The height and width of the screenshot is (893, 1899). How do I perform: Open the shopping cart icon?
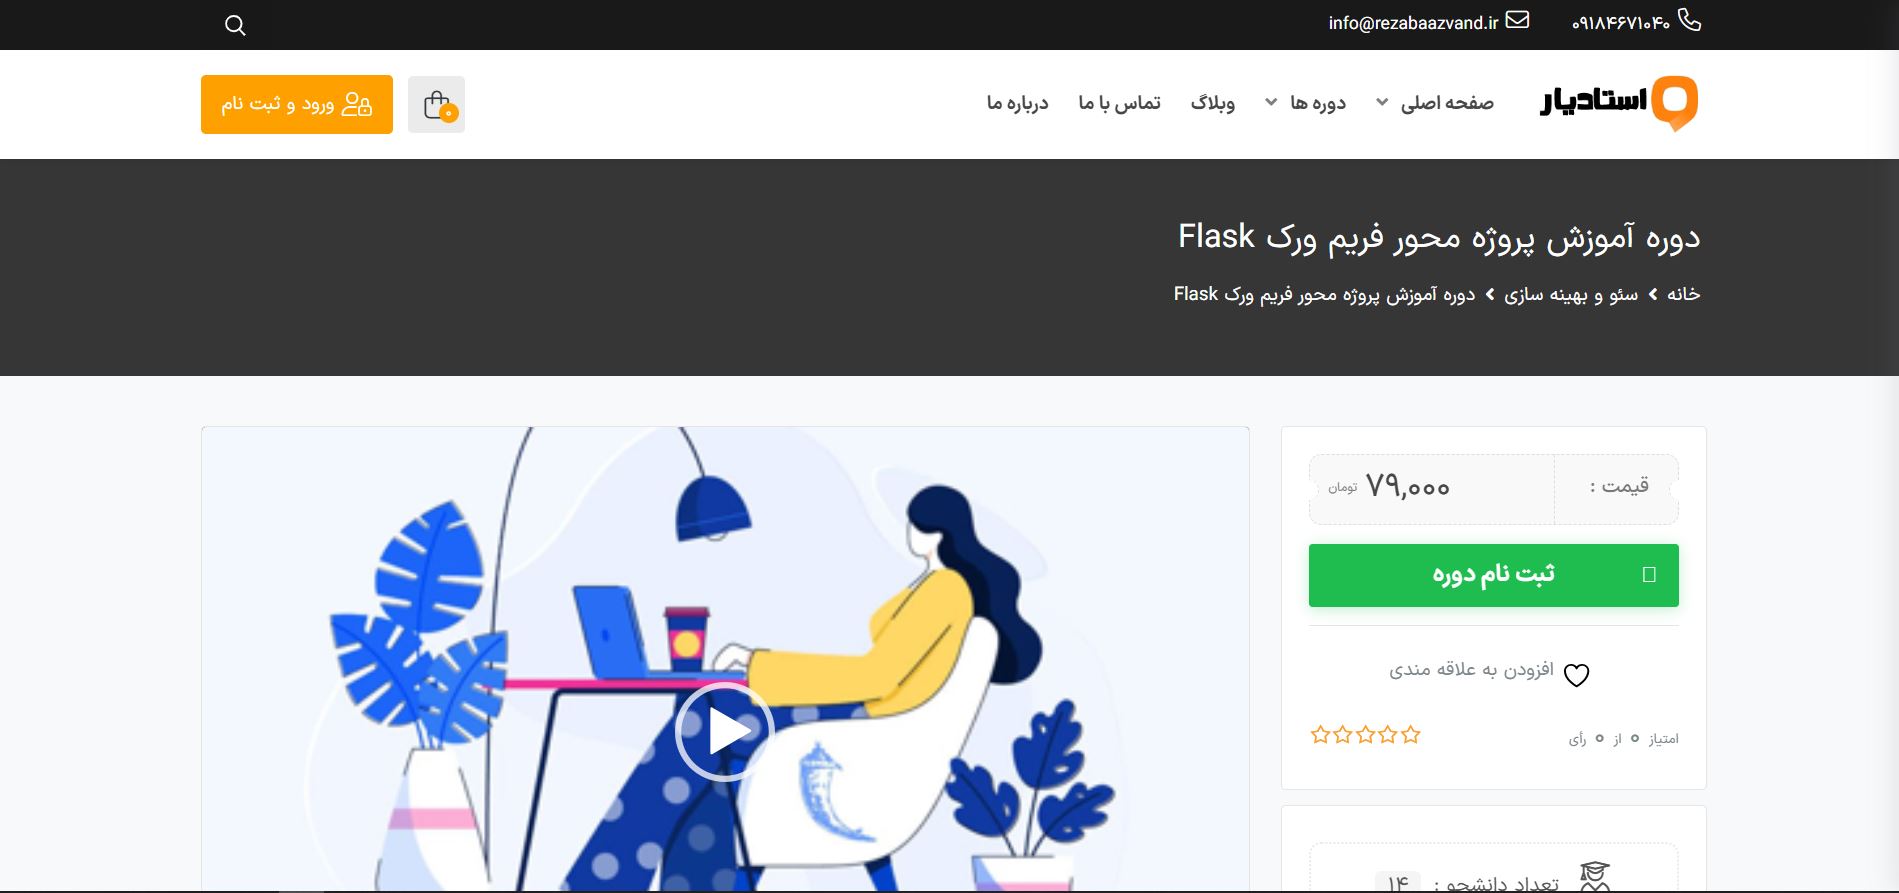tap(436, 104)
